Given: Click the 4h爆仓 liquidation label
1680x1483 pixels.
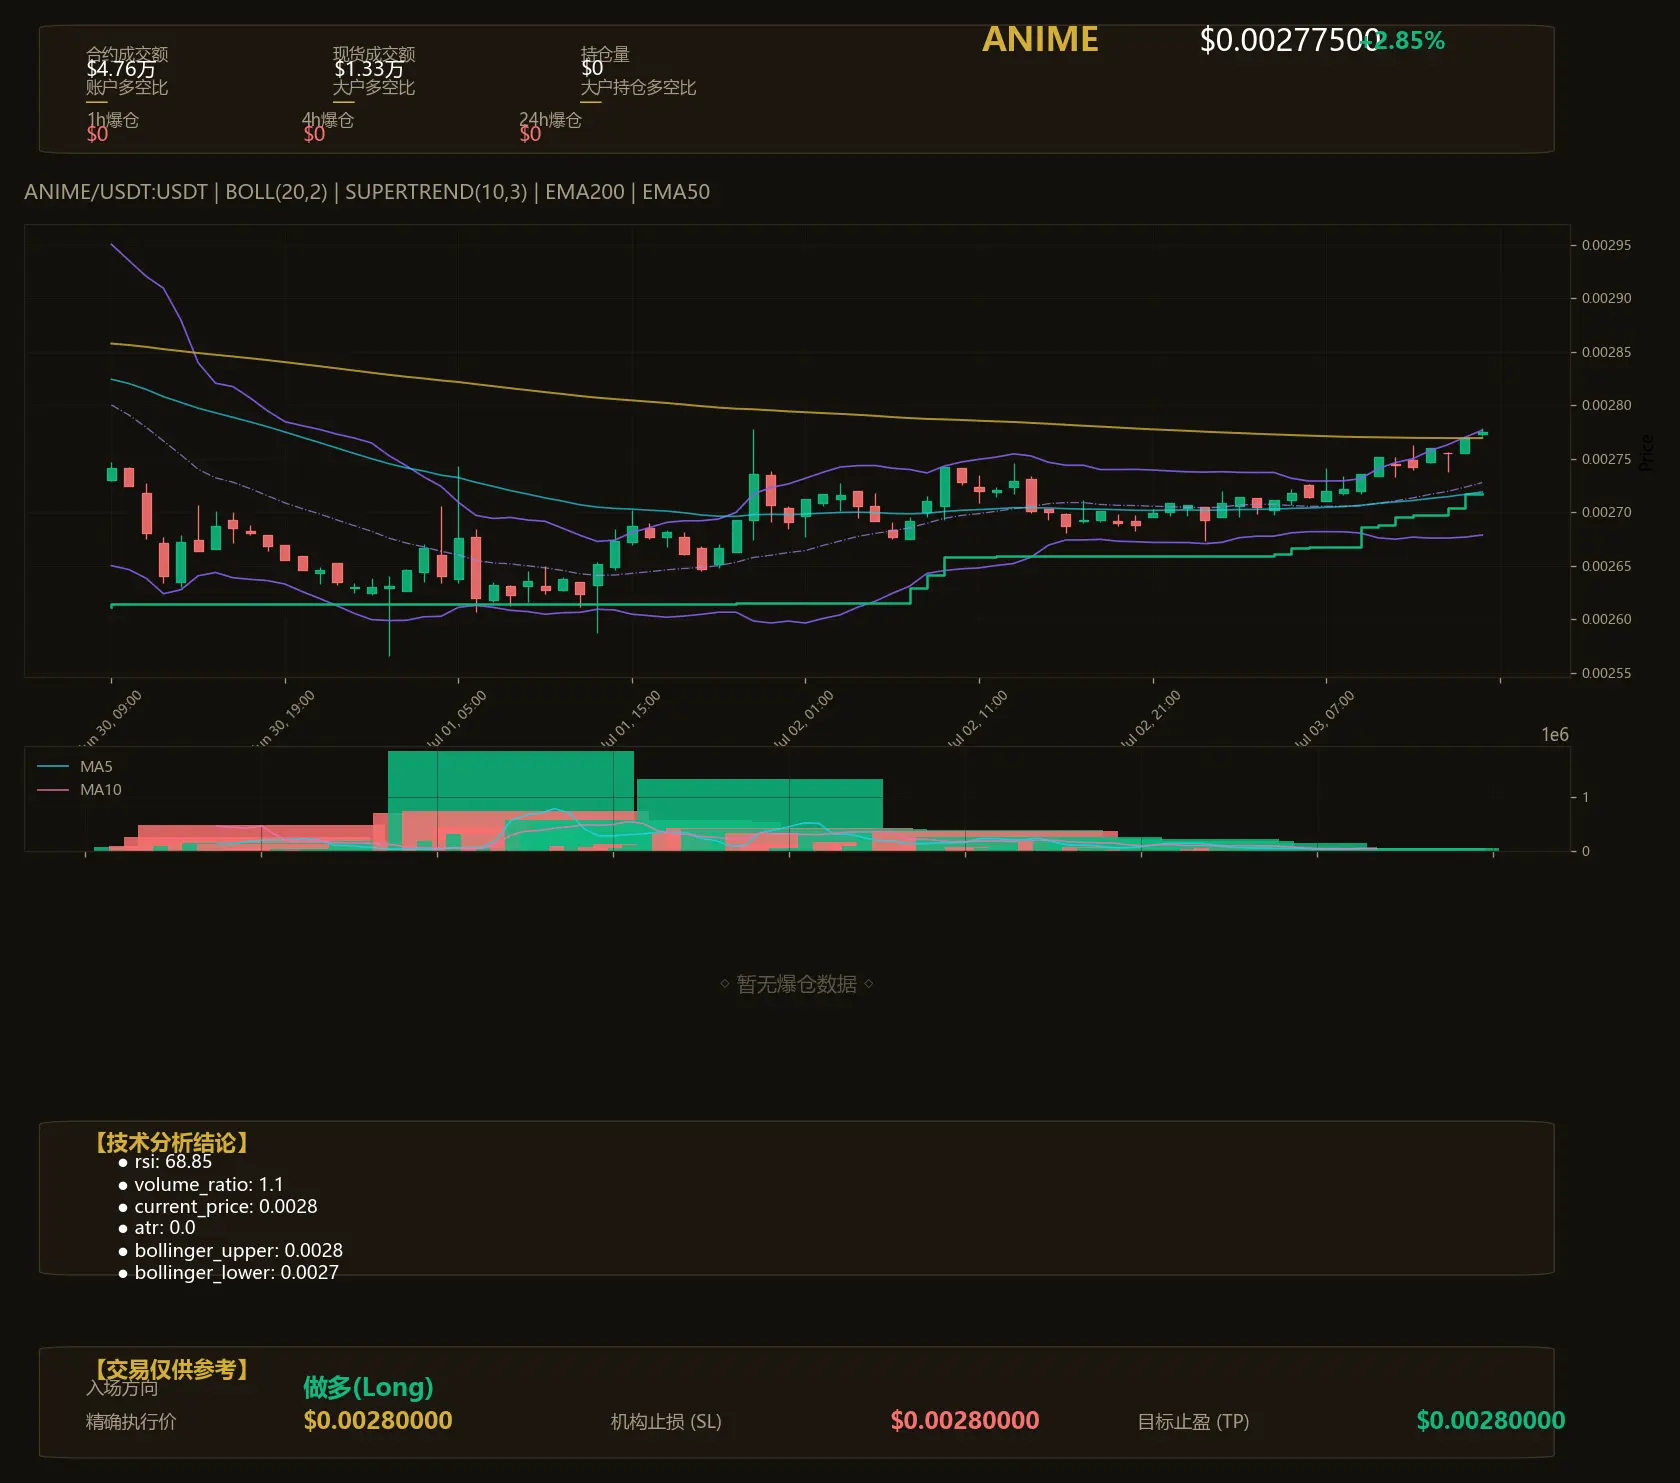Looking at the screenshot, I should [328, 120].
